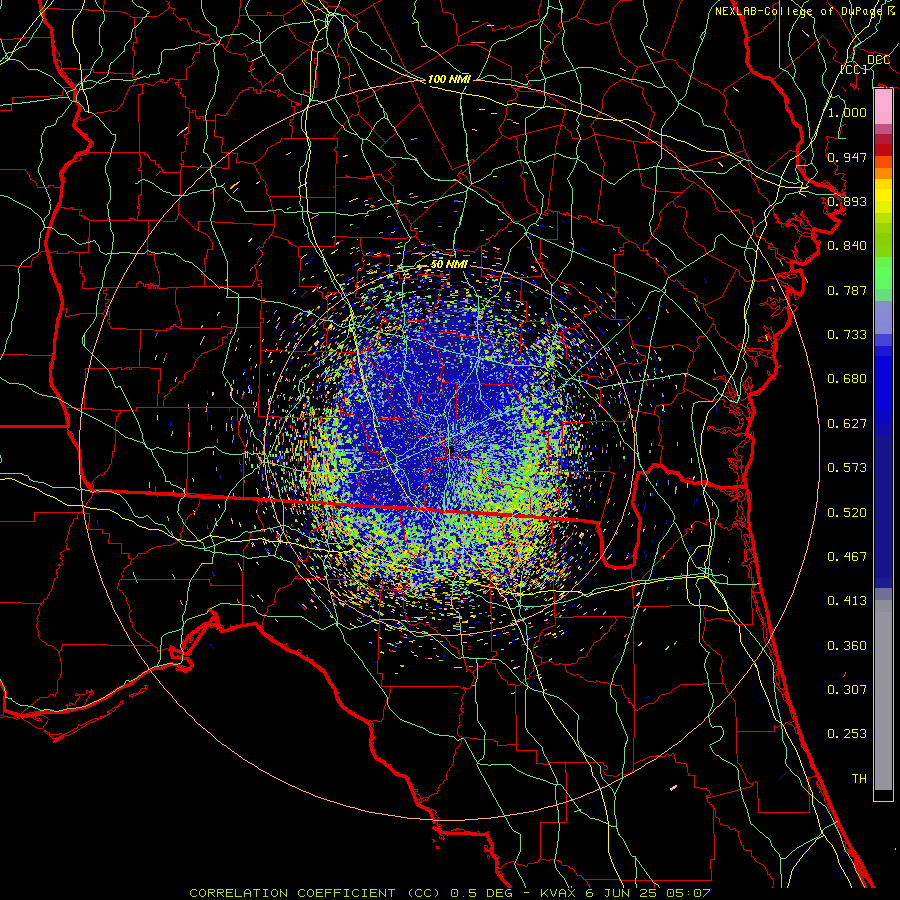Screen dimensions: 900x900
Task: Pick the lavender segment of color bar
Action: pyautogui.click(x=883, y=317)
